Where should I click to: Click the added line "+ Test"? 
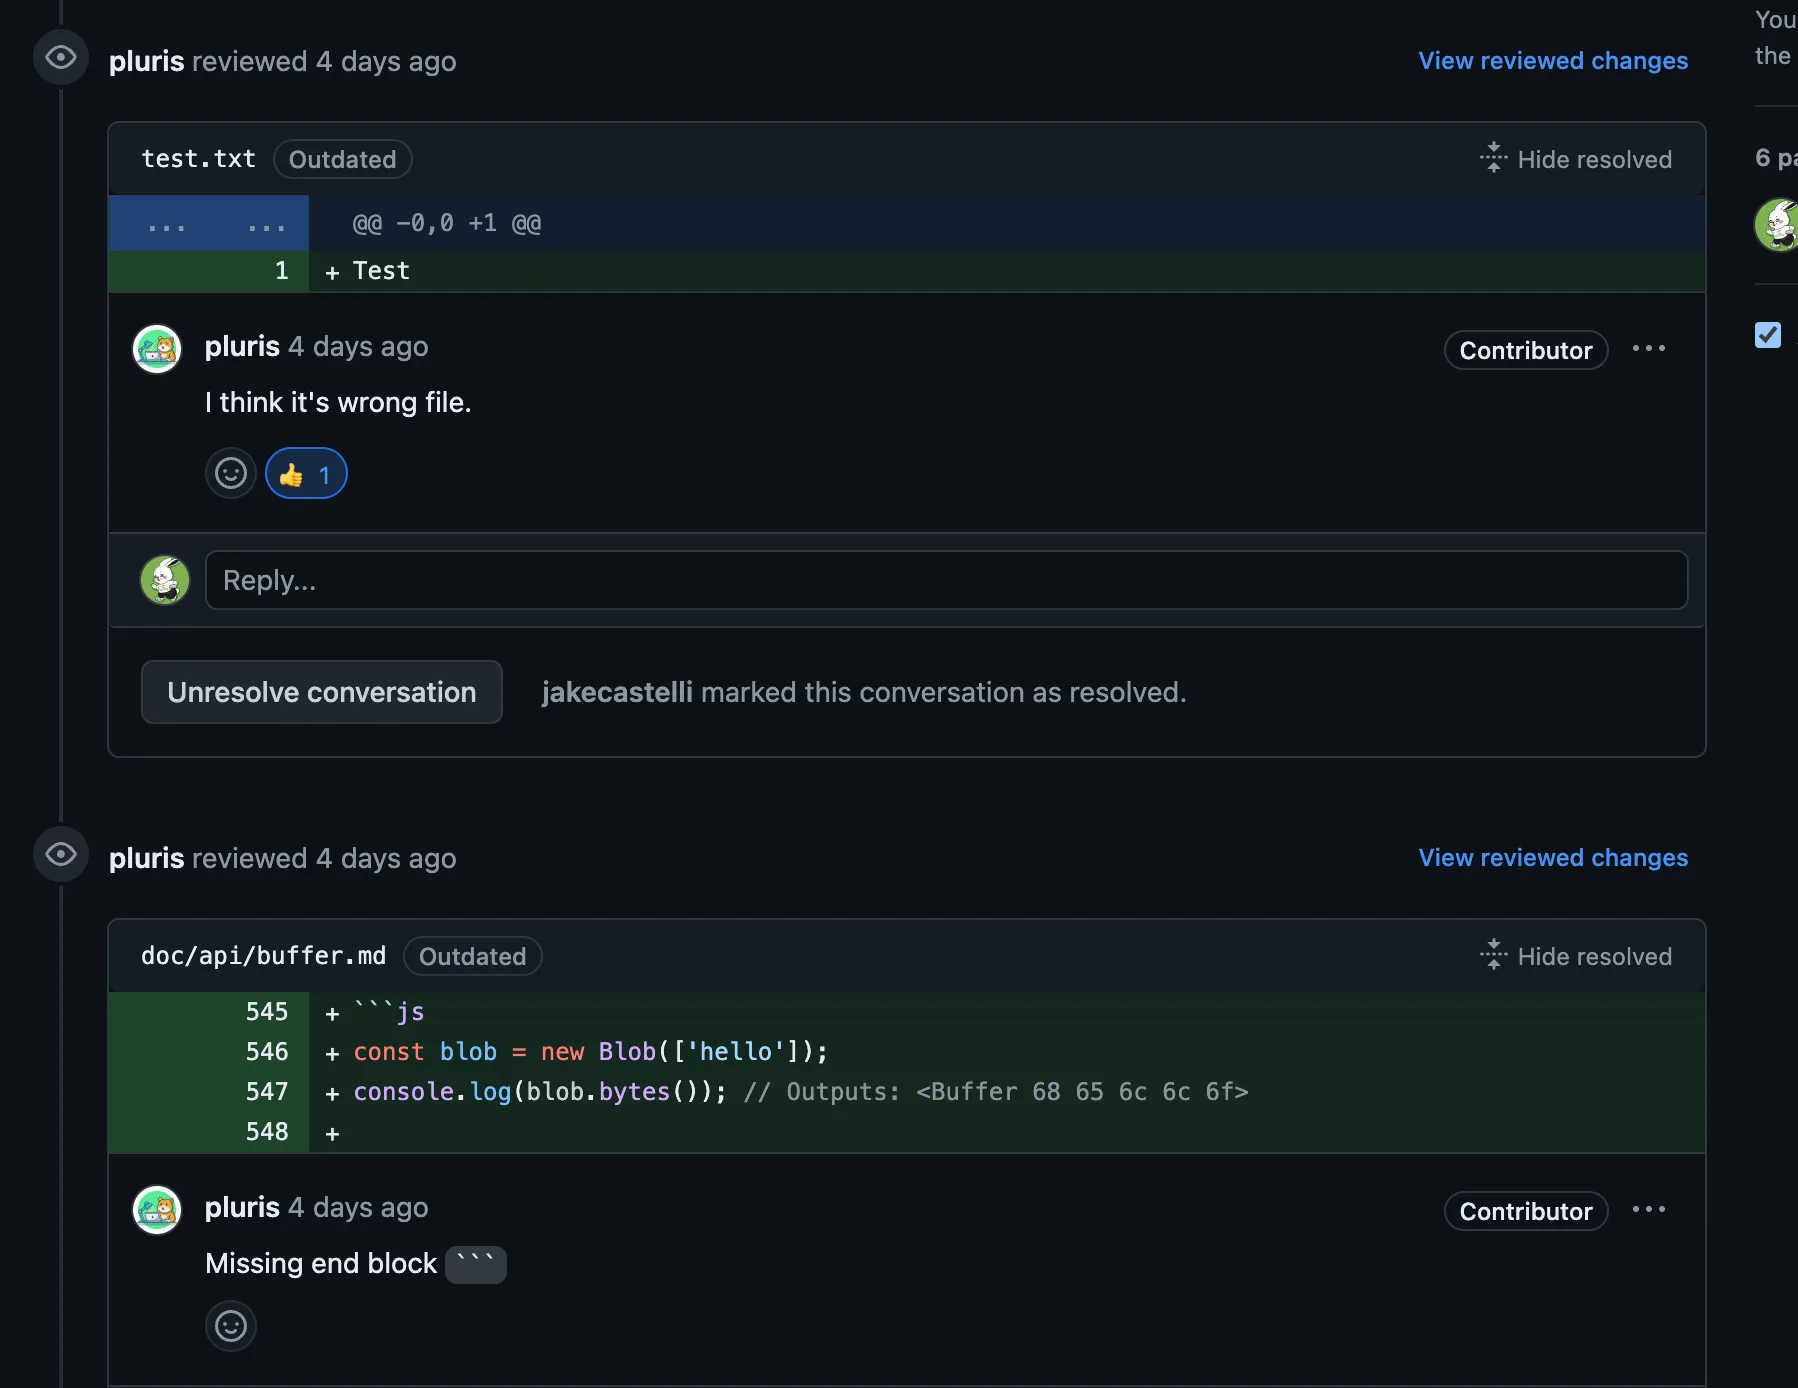368,271
